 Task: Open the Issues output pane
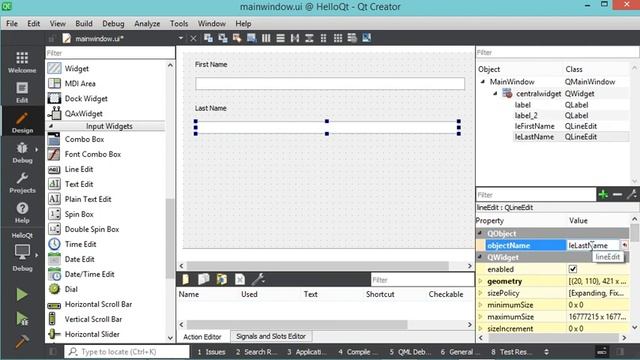pos(211,352)
